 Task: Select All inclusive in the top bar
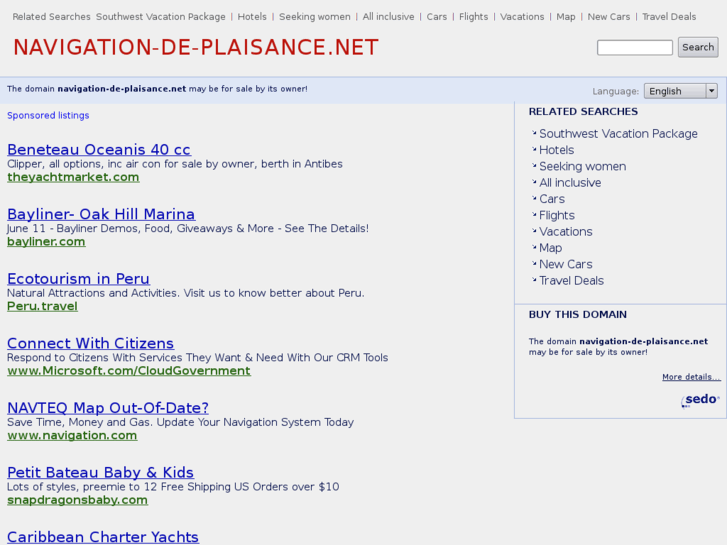coord(388,17)
